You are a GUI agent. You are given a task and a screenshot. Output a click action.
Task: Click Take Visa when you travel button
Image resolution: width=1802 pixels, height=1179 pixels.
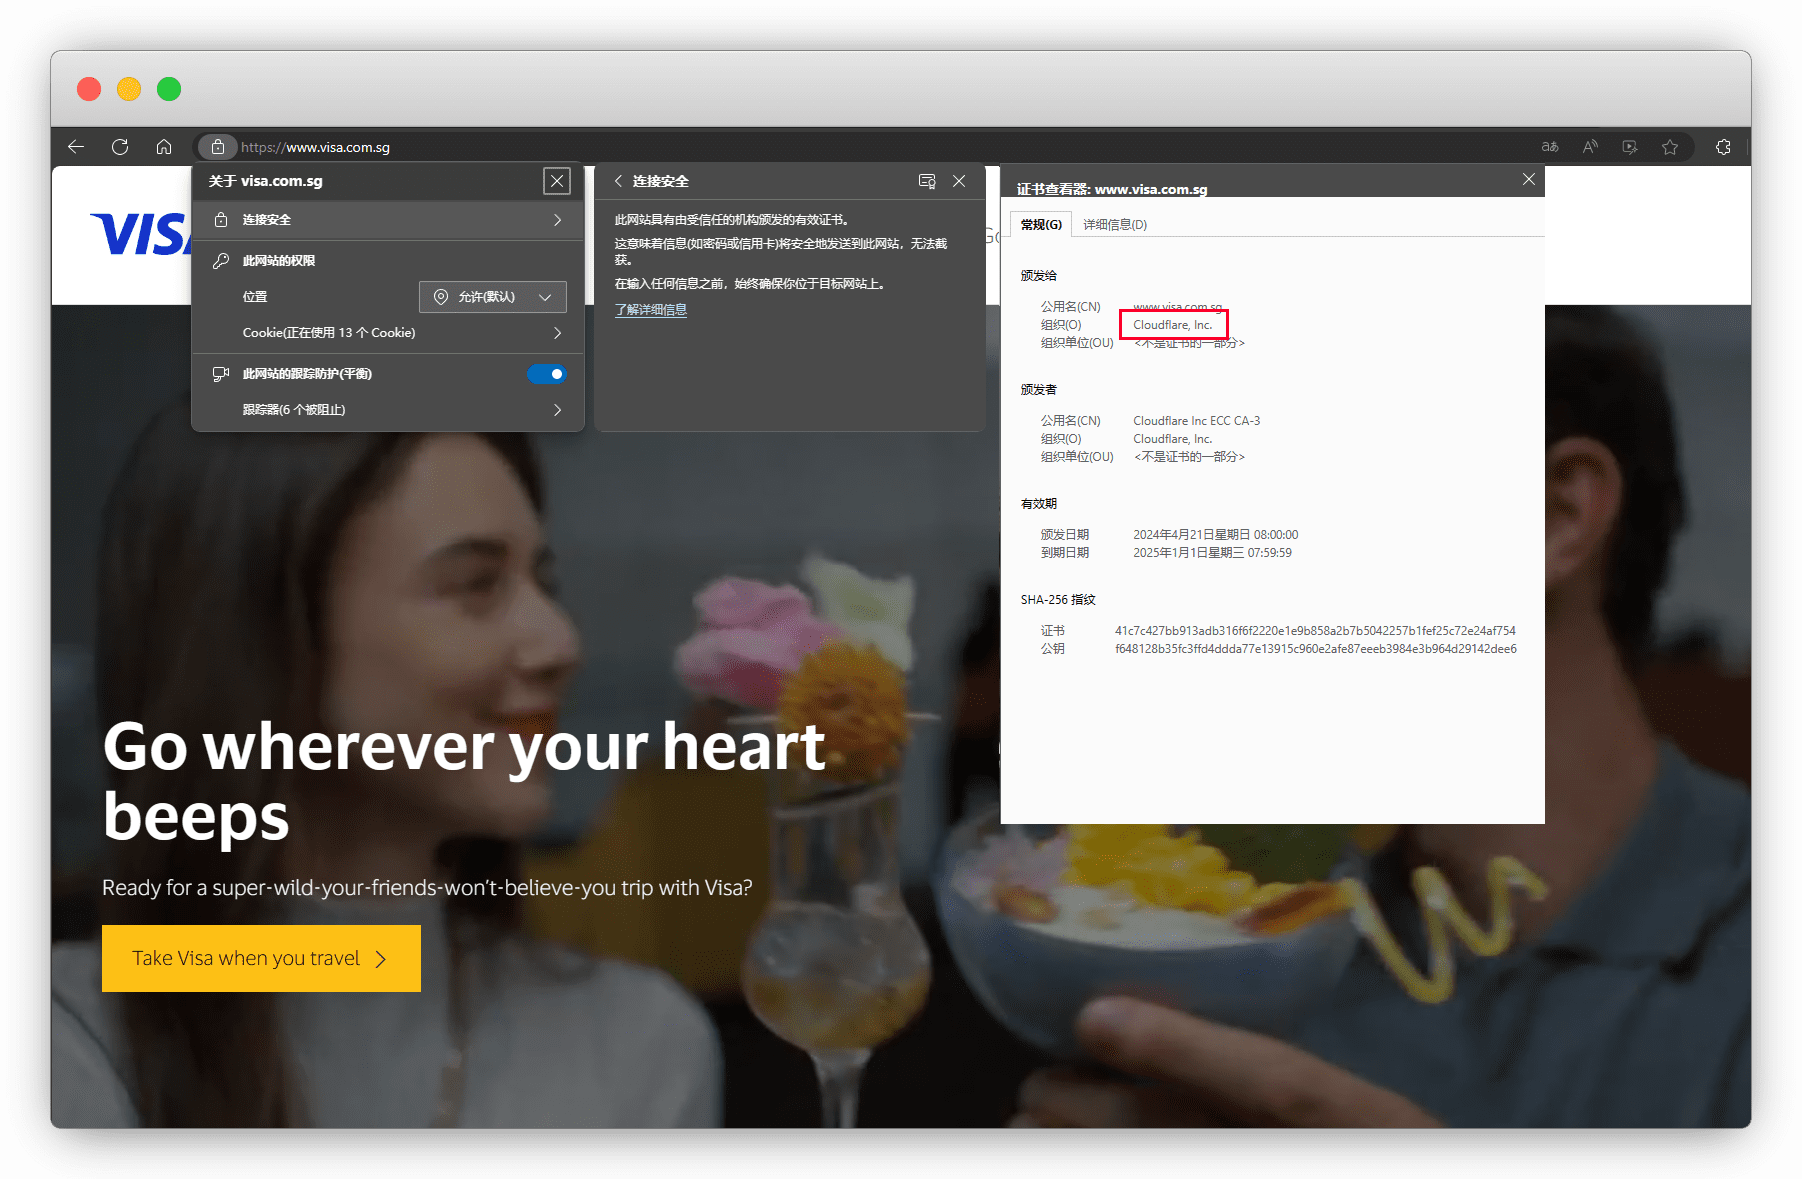tap(261, 958)
